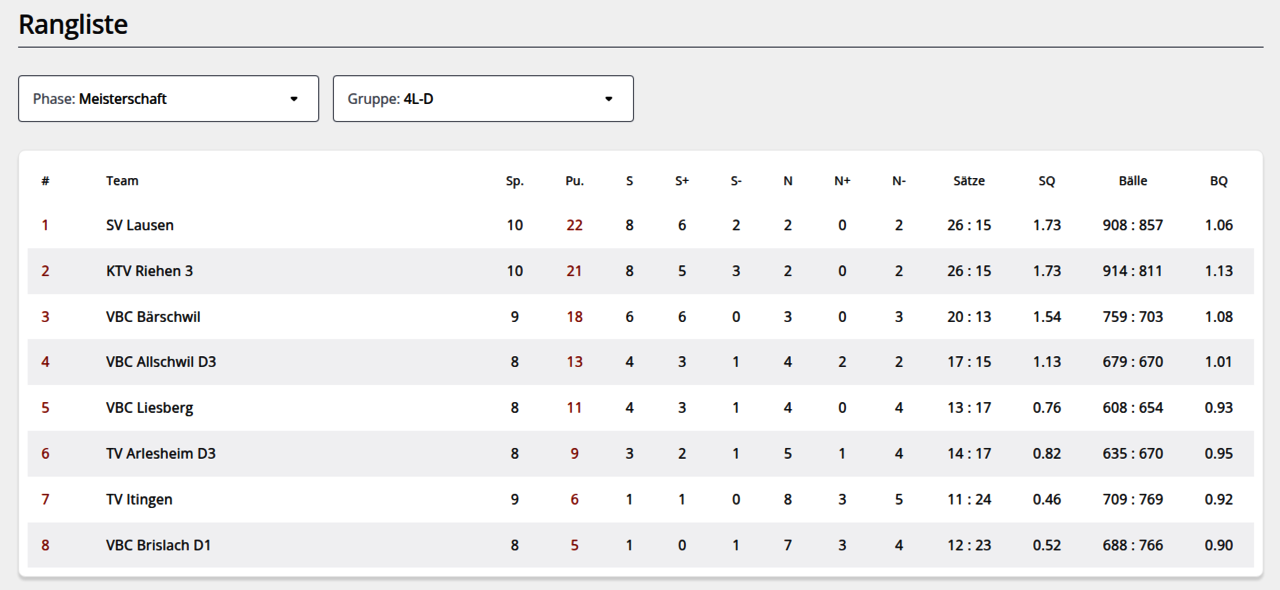Click the Rangliste page heading

[73, 25]
